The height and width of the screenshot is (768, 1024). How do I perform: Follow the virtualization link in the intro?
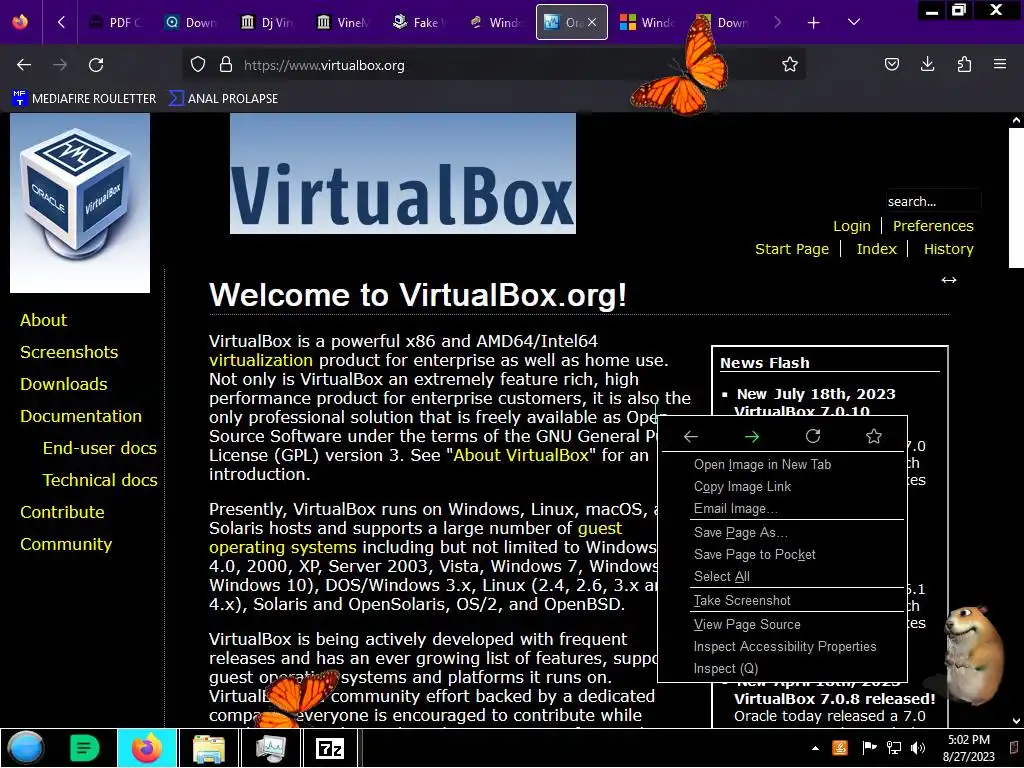tap(261, 360)
